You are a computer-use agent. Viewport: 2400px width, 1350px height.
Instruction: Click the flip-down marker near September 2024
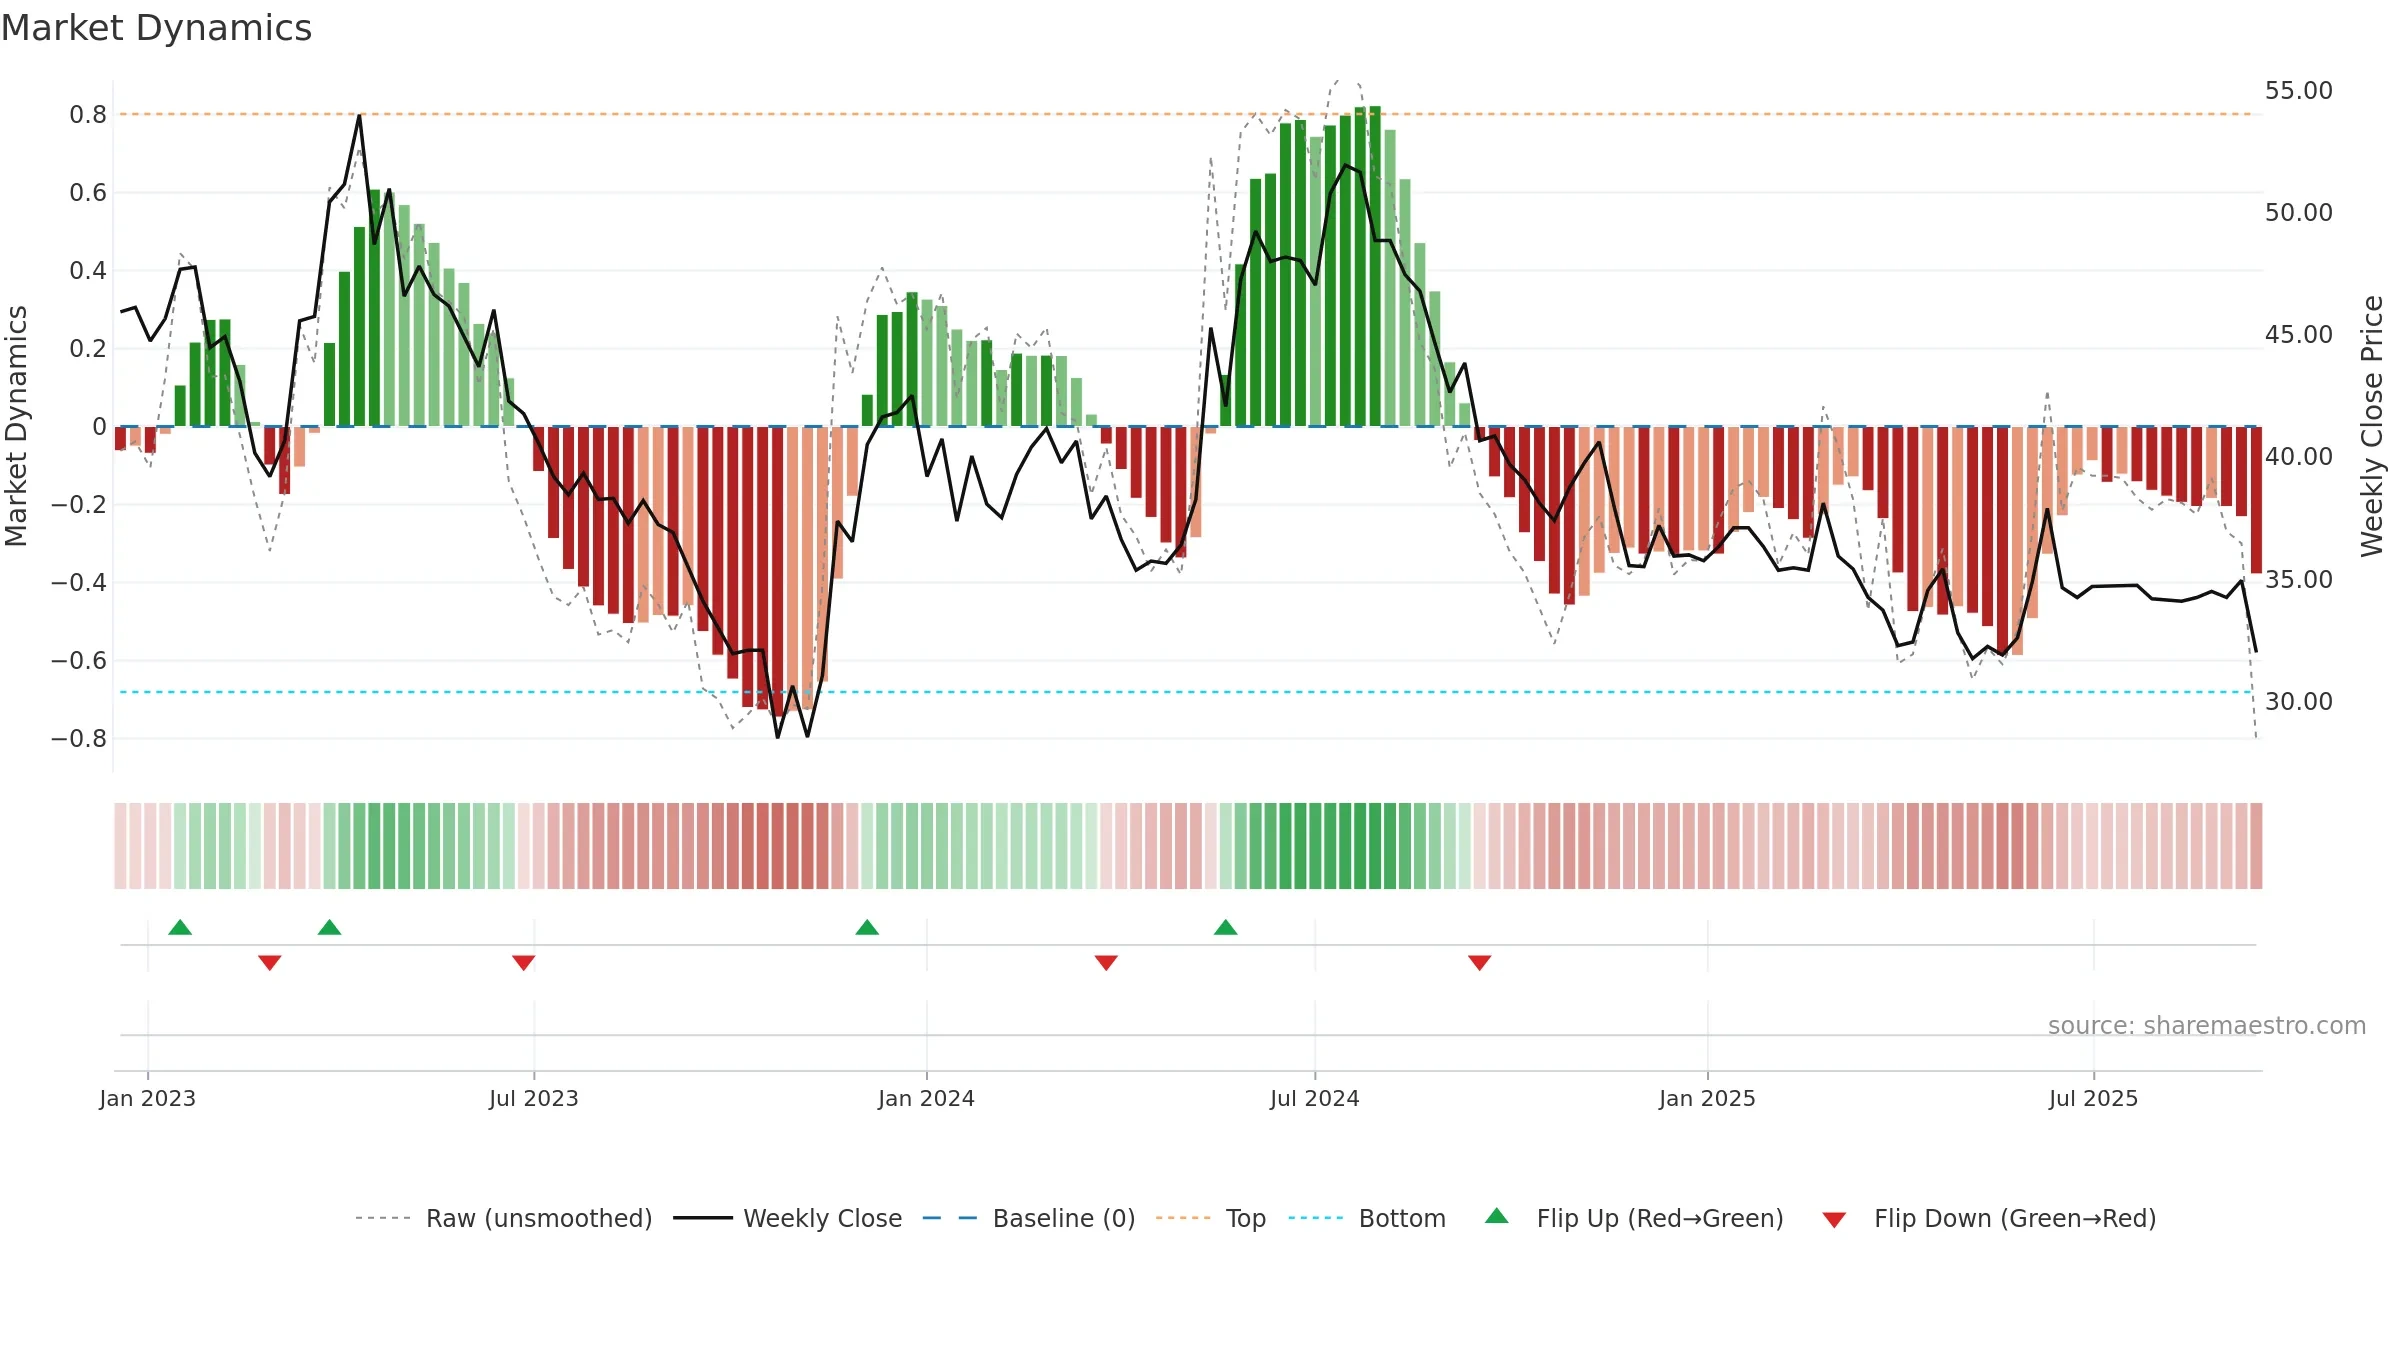point(1480,962)
